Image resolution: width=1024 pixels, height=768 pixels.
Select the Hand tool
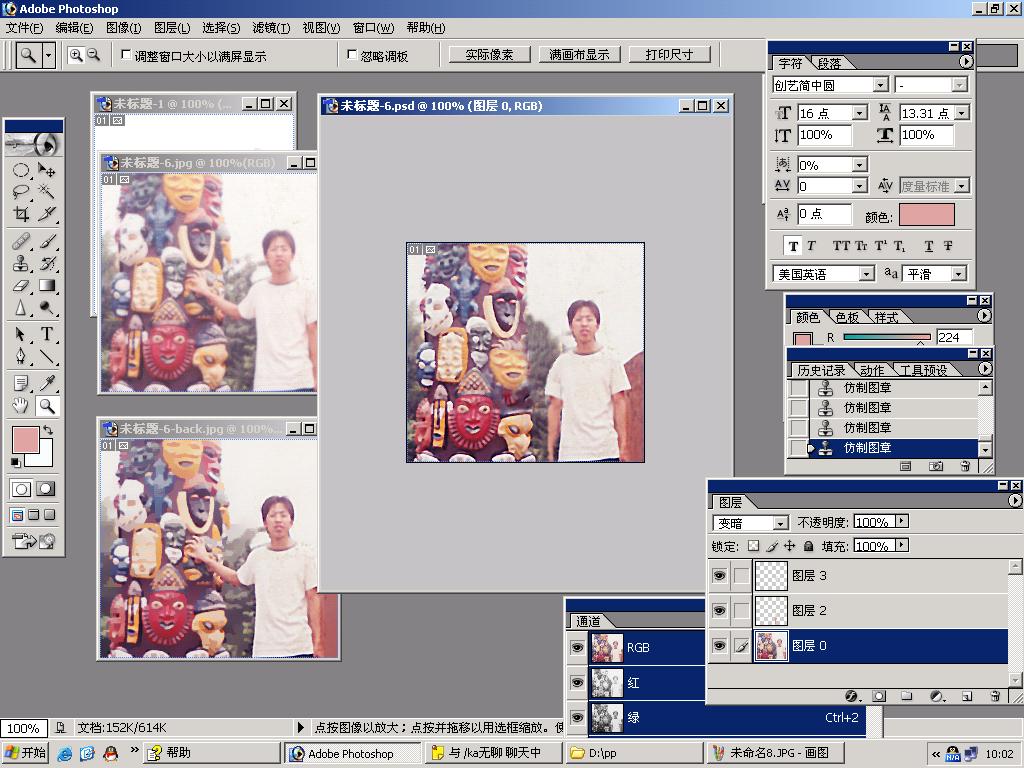(21, 406)
